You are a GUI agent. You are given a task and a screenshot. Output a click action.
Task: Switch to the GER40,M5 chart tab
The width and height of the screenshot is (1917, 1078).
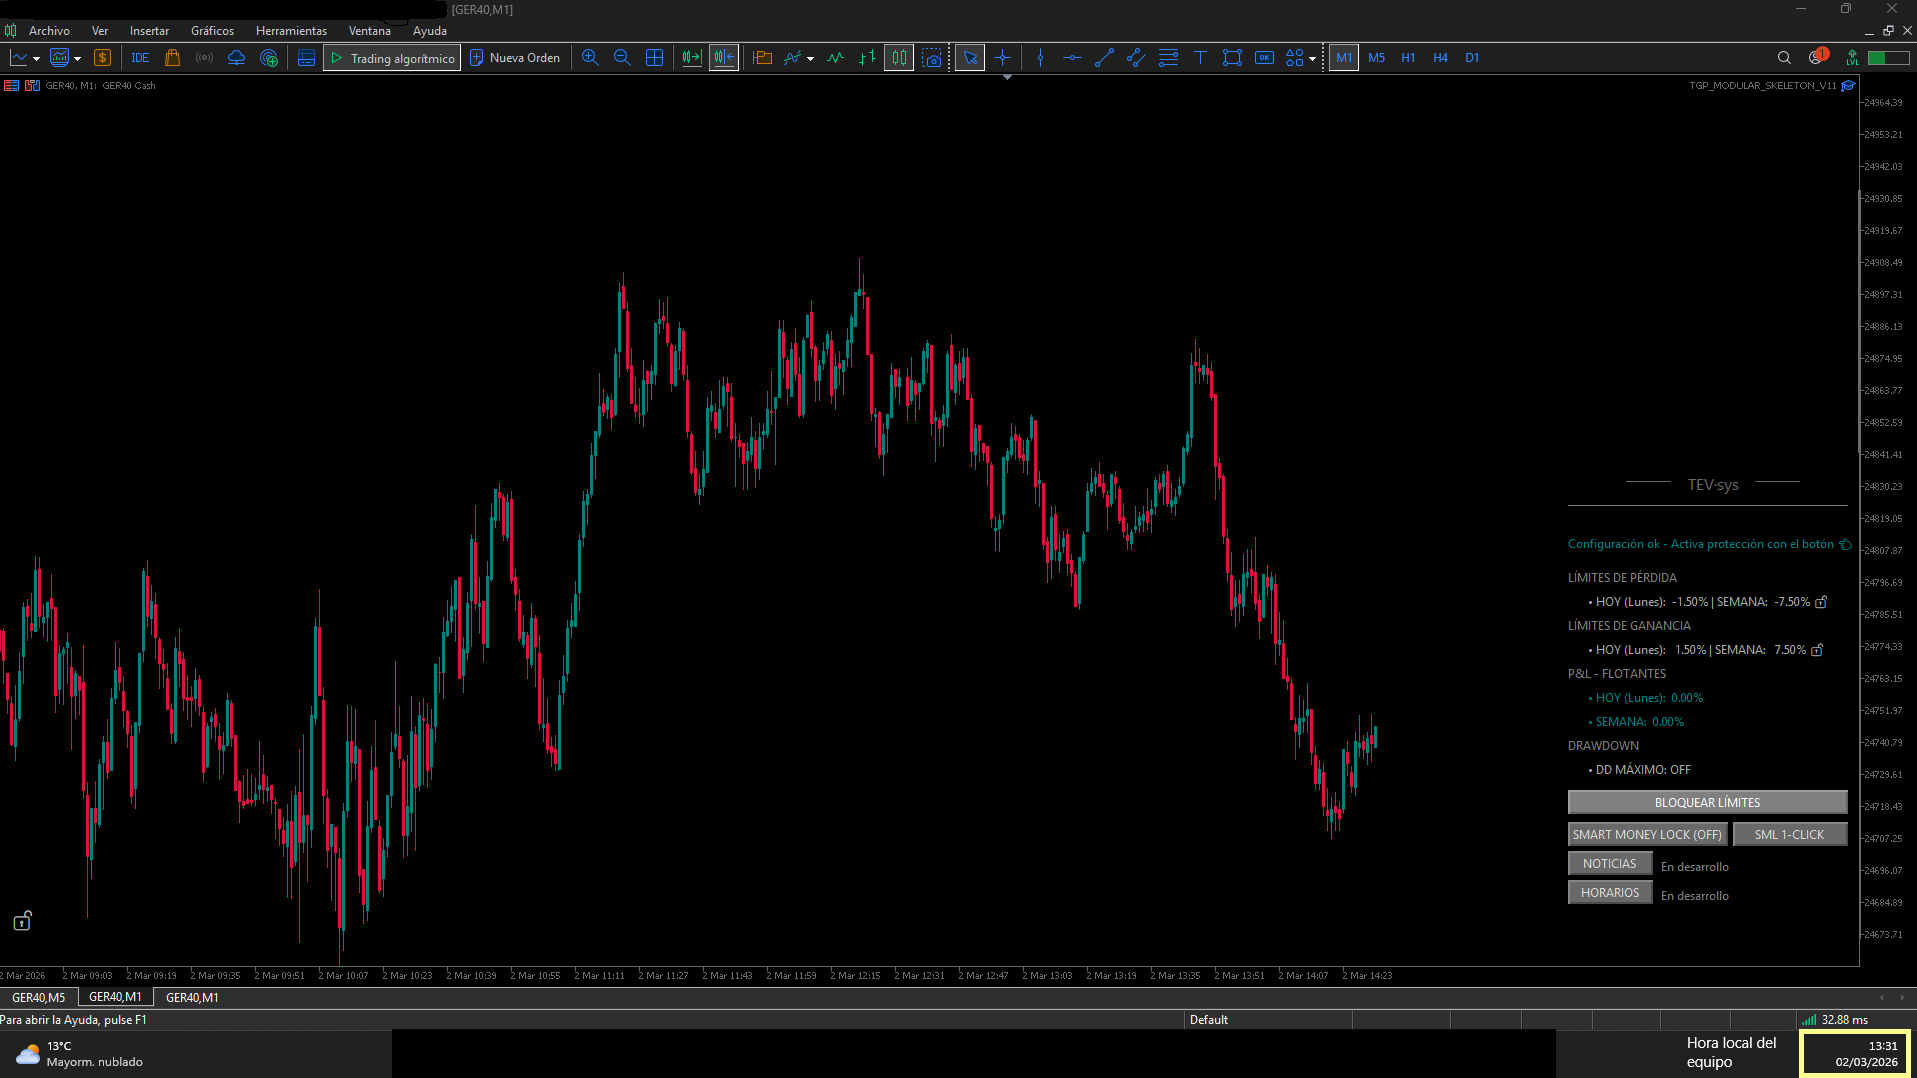38,997
